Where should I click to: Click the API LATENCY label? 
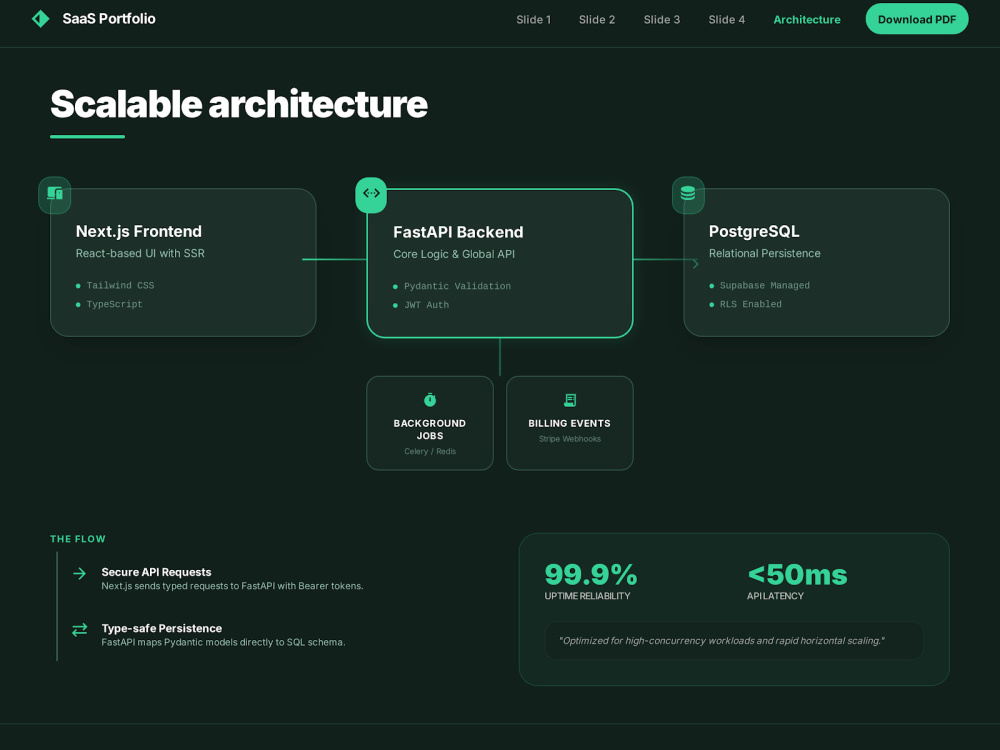[x=776, y=596]
